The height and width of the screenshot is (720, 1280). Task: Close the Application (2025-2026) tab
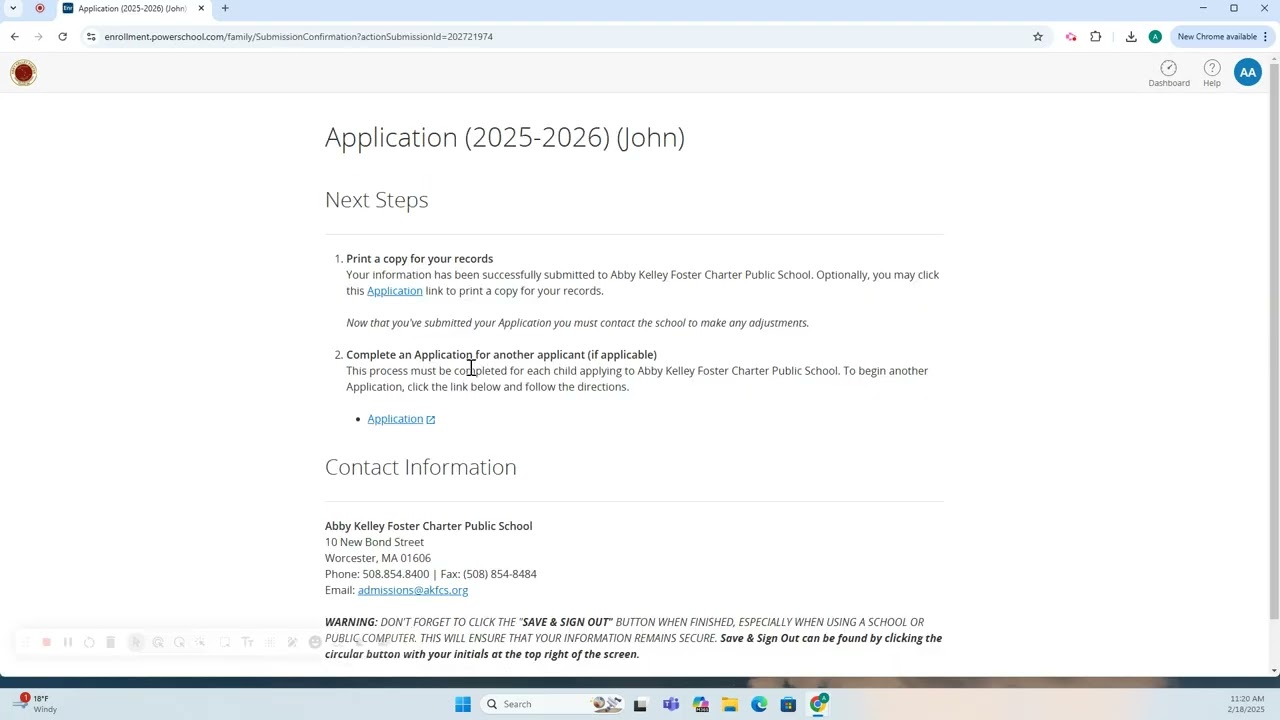tap(201, 8)
